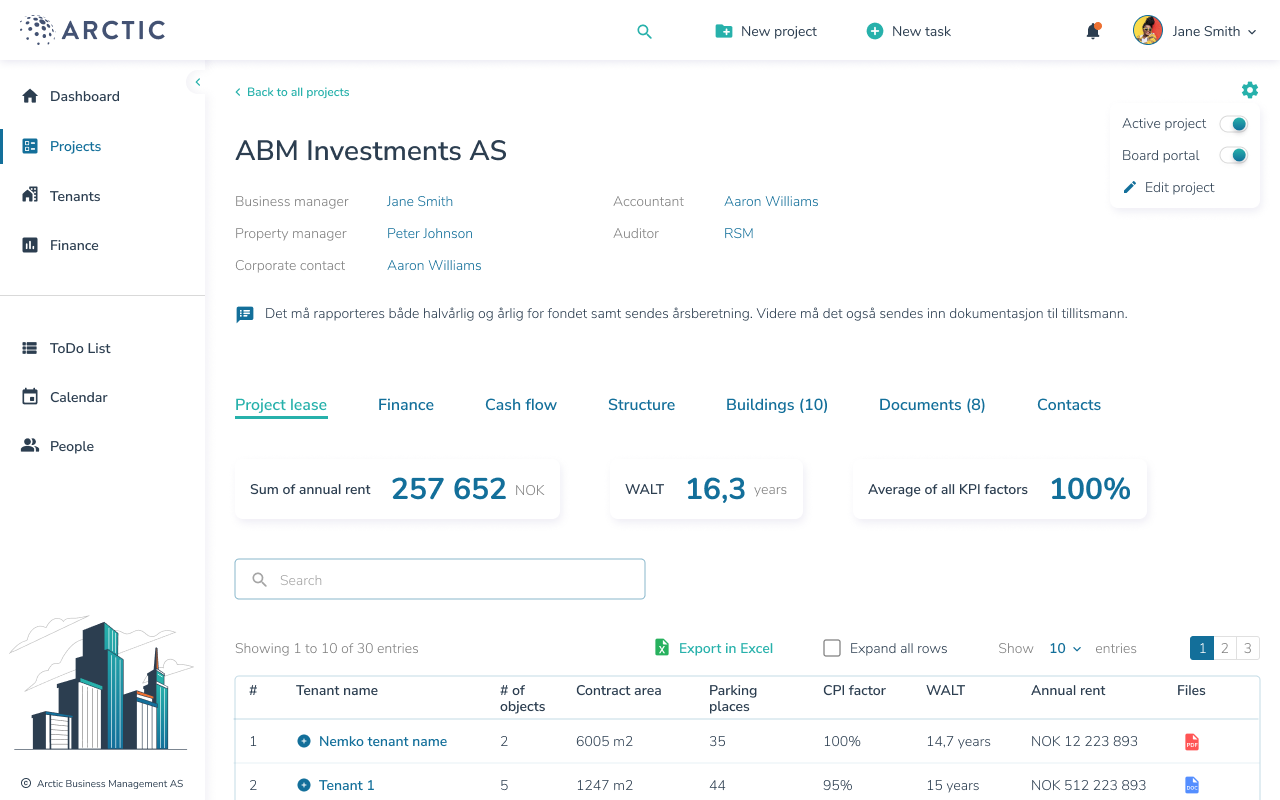Disable the Board portal switch
Viewport: 1280px width, 800px height.
(1233, 156)
